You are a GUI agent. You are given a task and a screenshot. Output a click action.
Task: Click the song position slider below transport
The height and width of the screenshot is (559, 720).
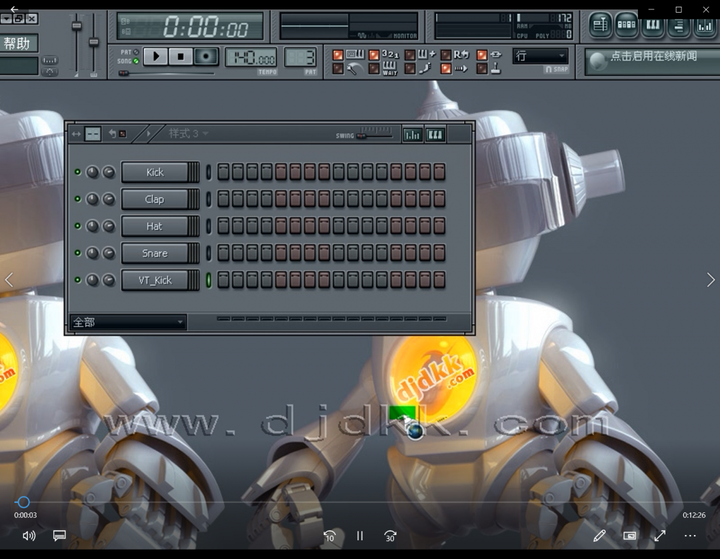point(166,73)
